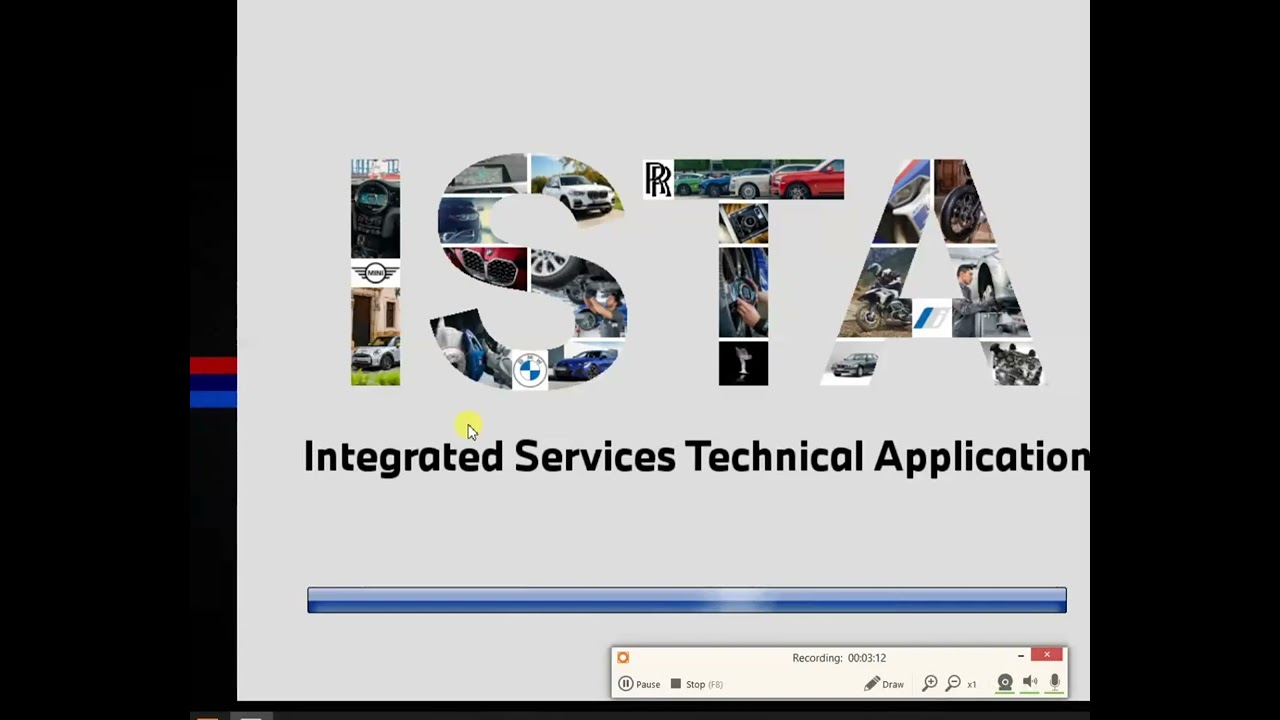The image size is (1280, 720).
Task: Toggle system speaker audio recording
Action: click(x=1030, y=683)
